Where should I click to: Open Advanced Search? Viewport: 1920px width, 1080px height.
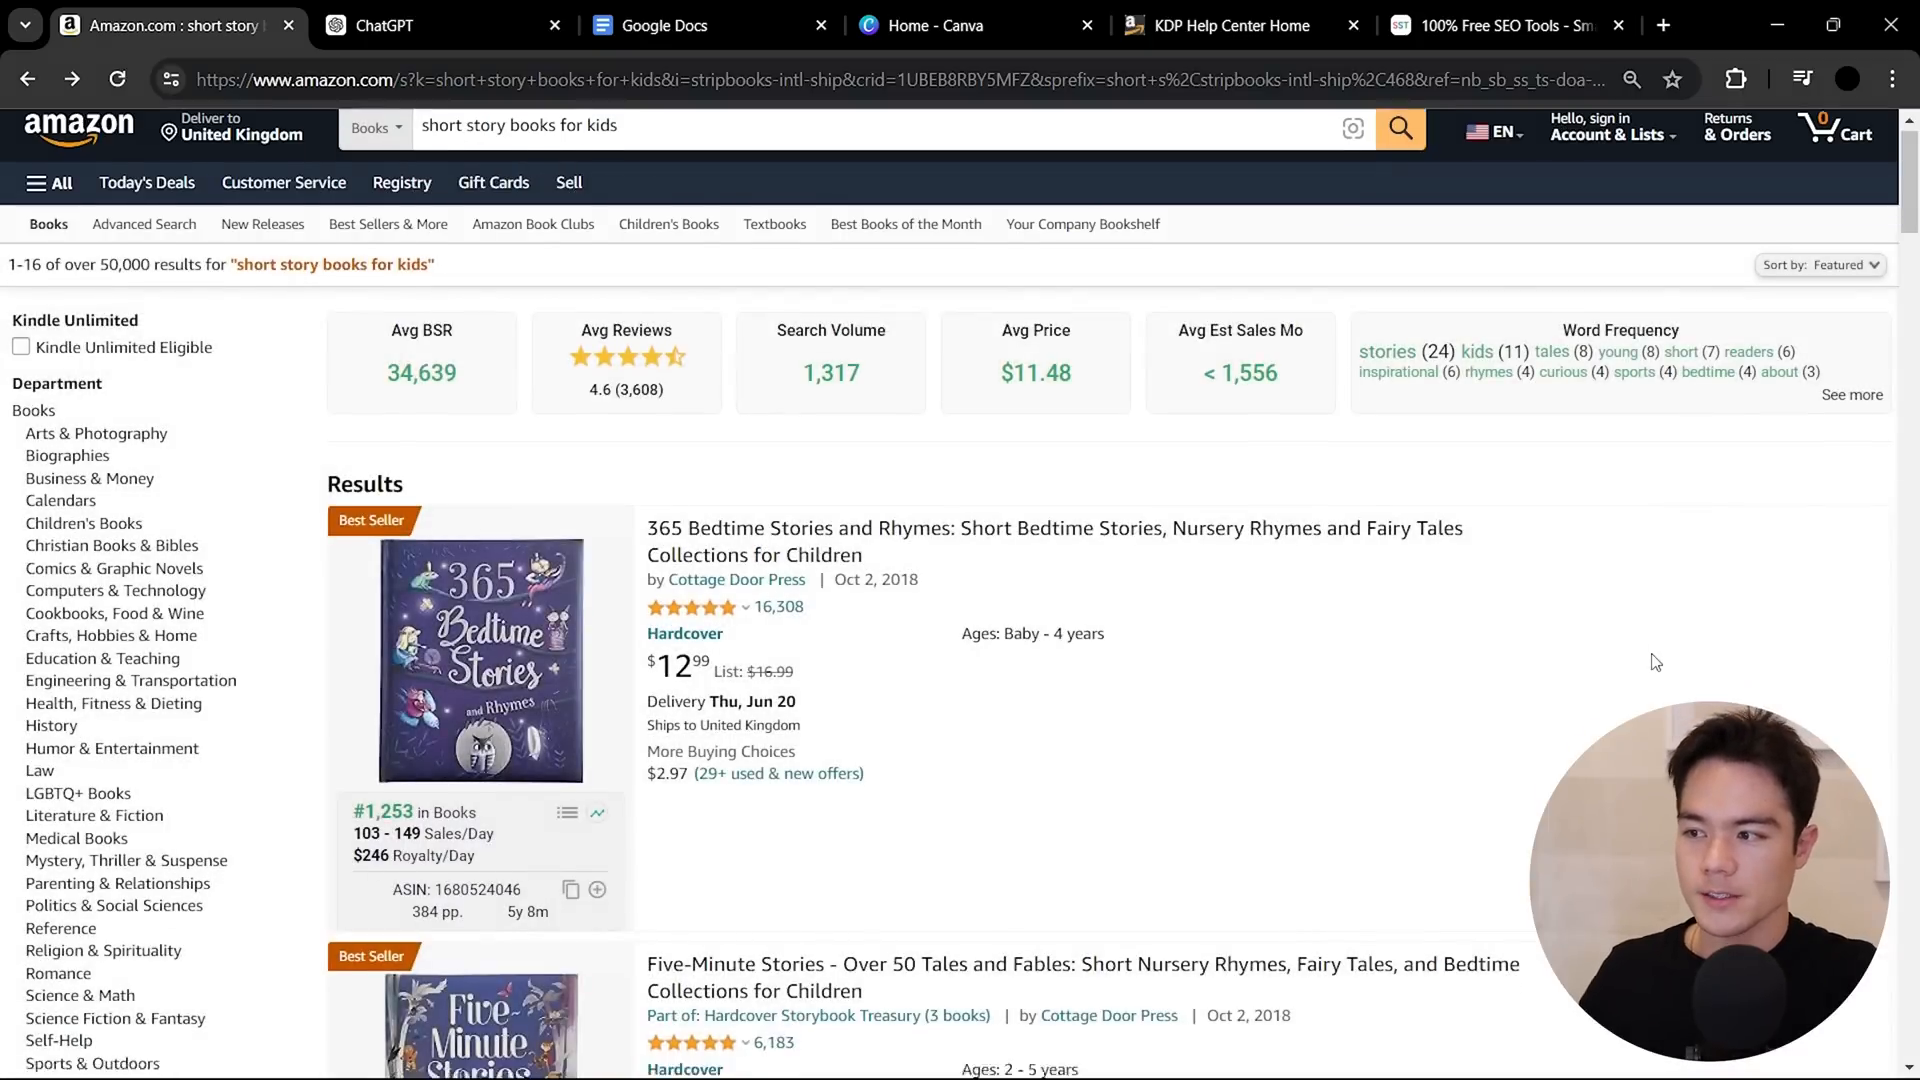click(144, 224)
